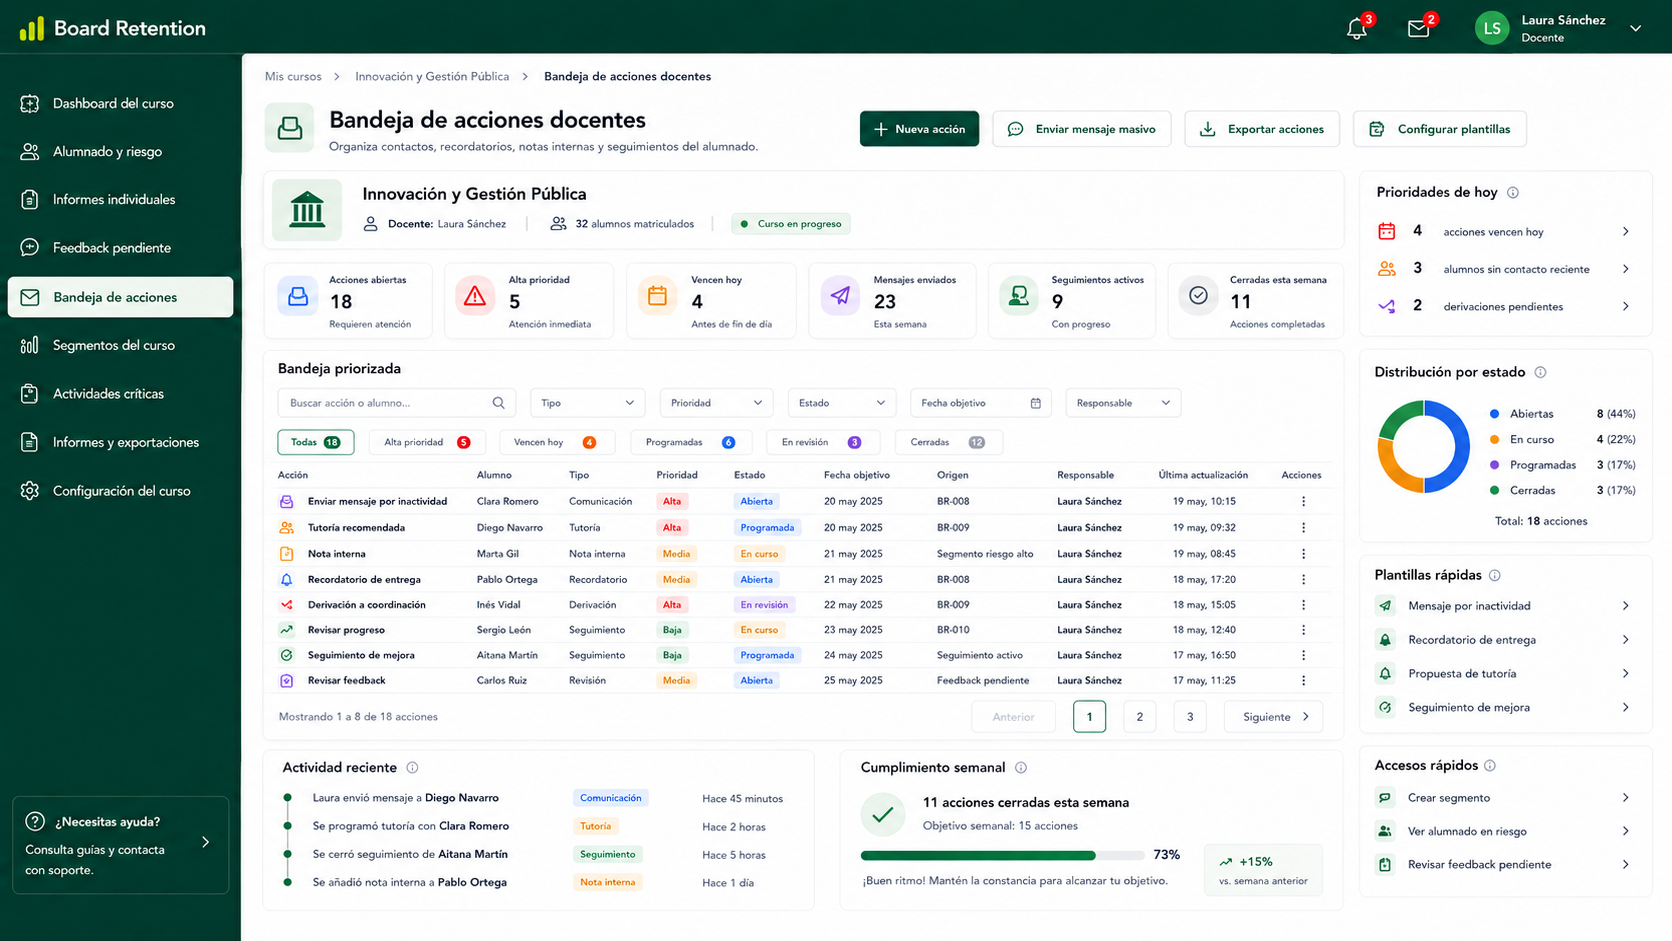Expand the Responsable filter dropdown
This screenshot has height=941, width=1672.
pyautogui.click(x=1123, y=403)
